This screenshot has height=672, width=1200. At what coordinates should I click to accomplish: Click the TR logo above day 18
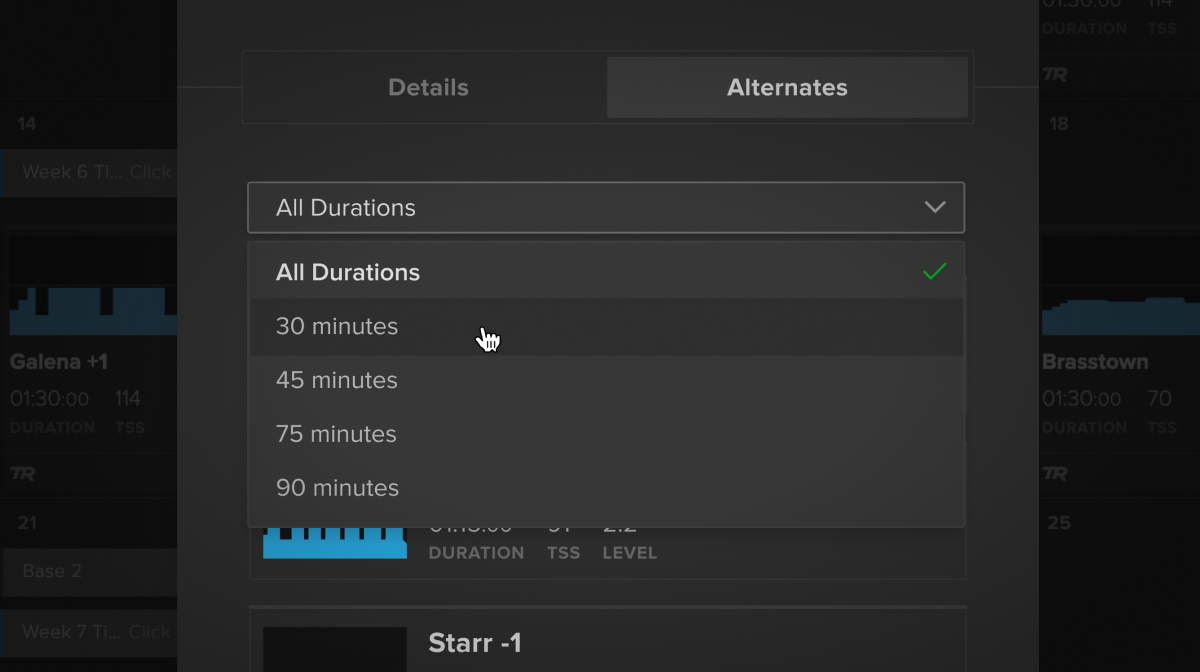pos(1055,74)
